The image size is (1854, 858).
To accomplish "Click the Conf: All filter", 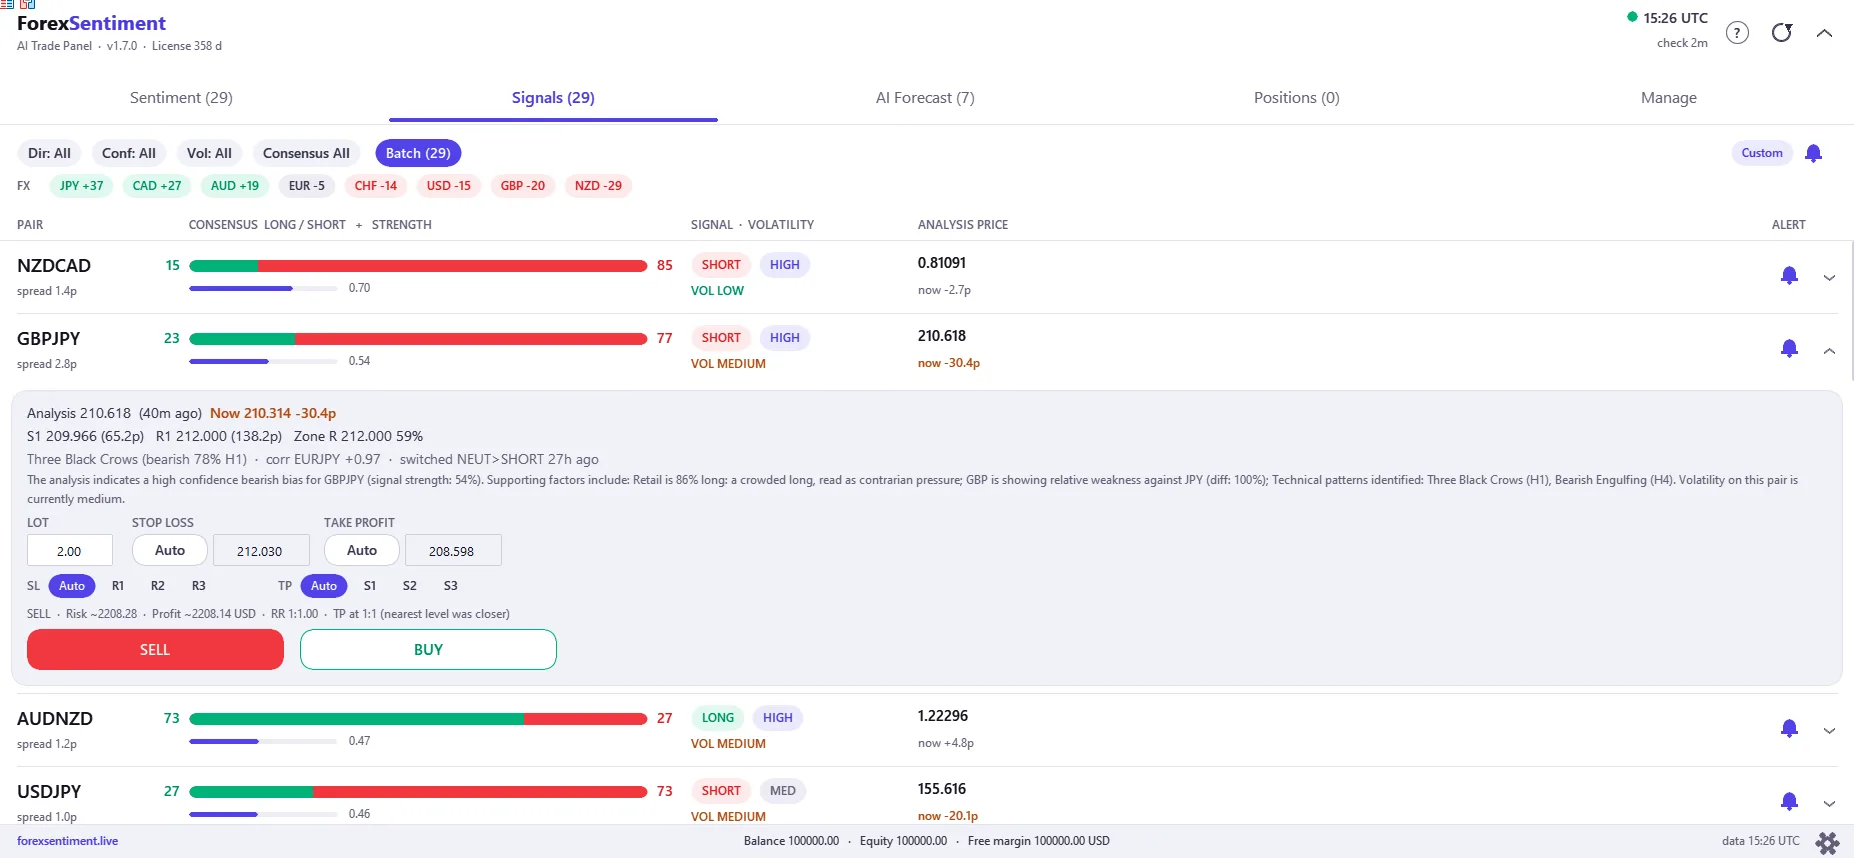I will (x=129, y=153).
